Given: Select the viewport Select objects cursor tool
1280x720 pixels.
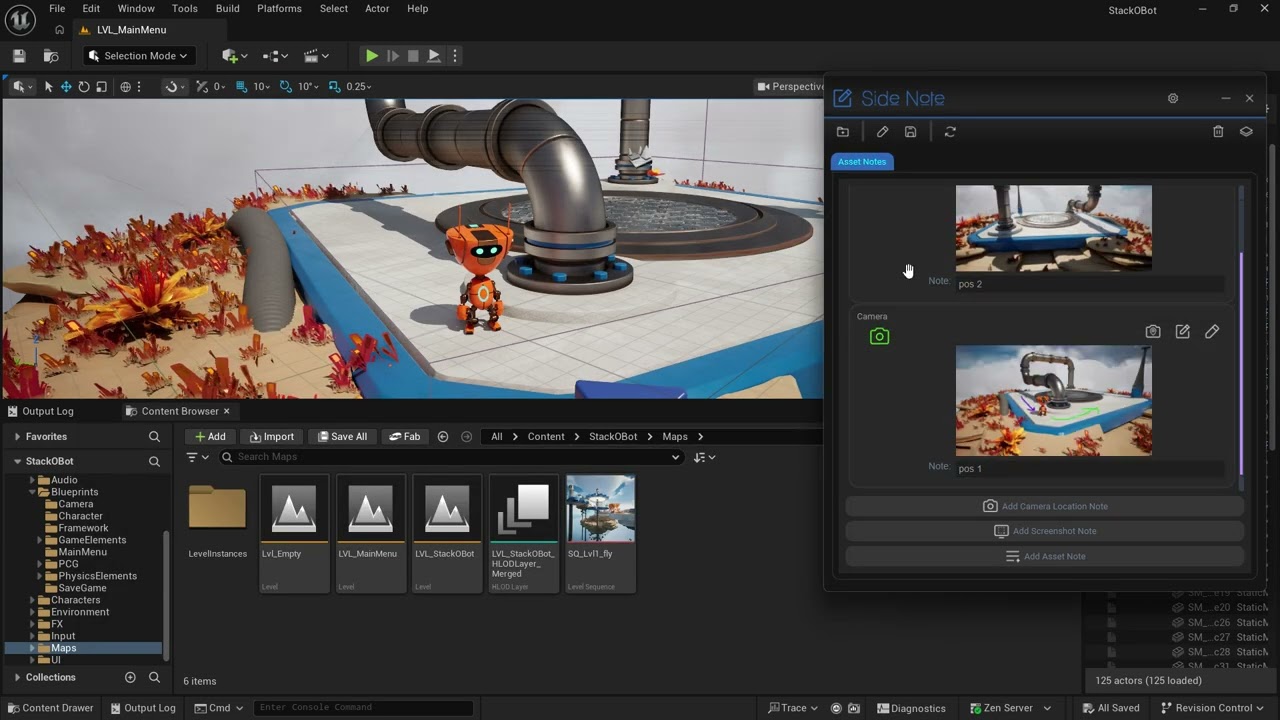Looking at the screenshot, I should (x=48, y=87).
